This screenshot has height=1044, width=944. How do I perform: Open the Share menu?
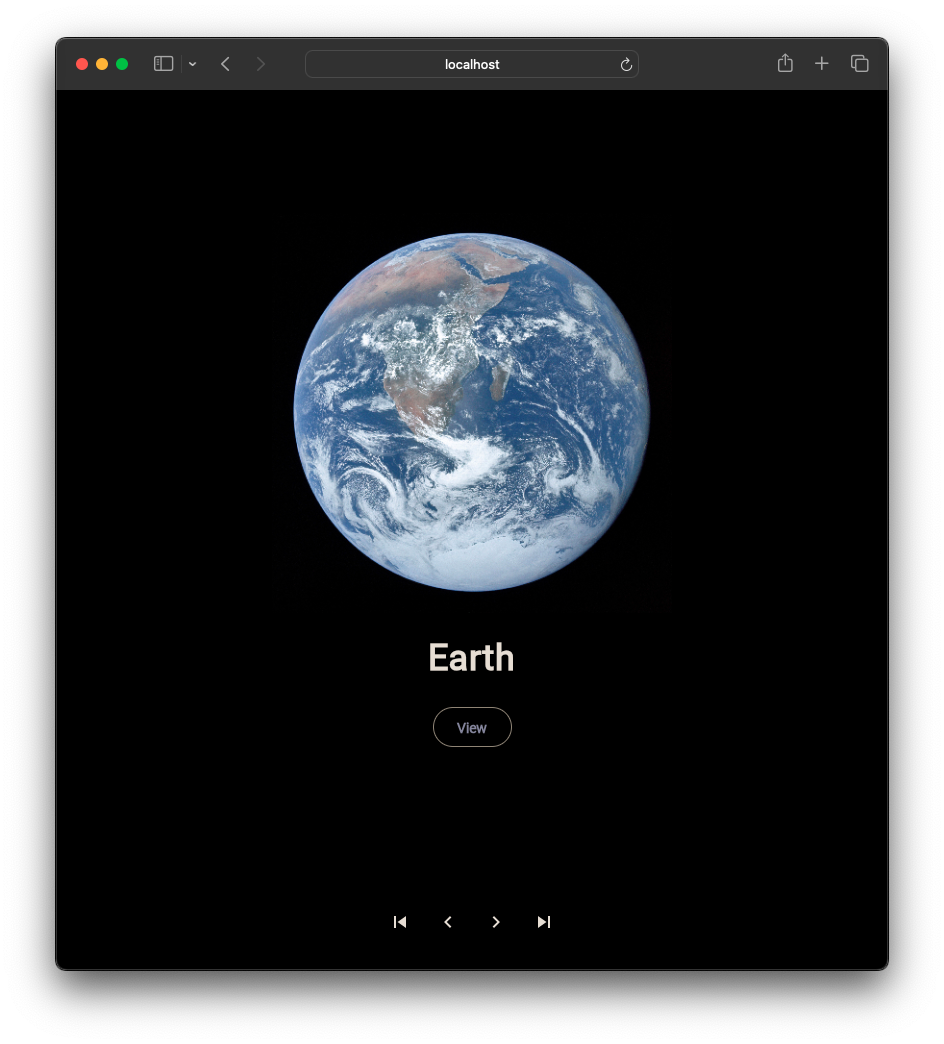pos(785,63)
